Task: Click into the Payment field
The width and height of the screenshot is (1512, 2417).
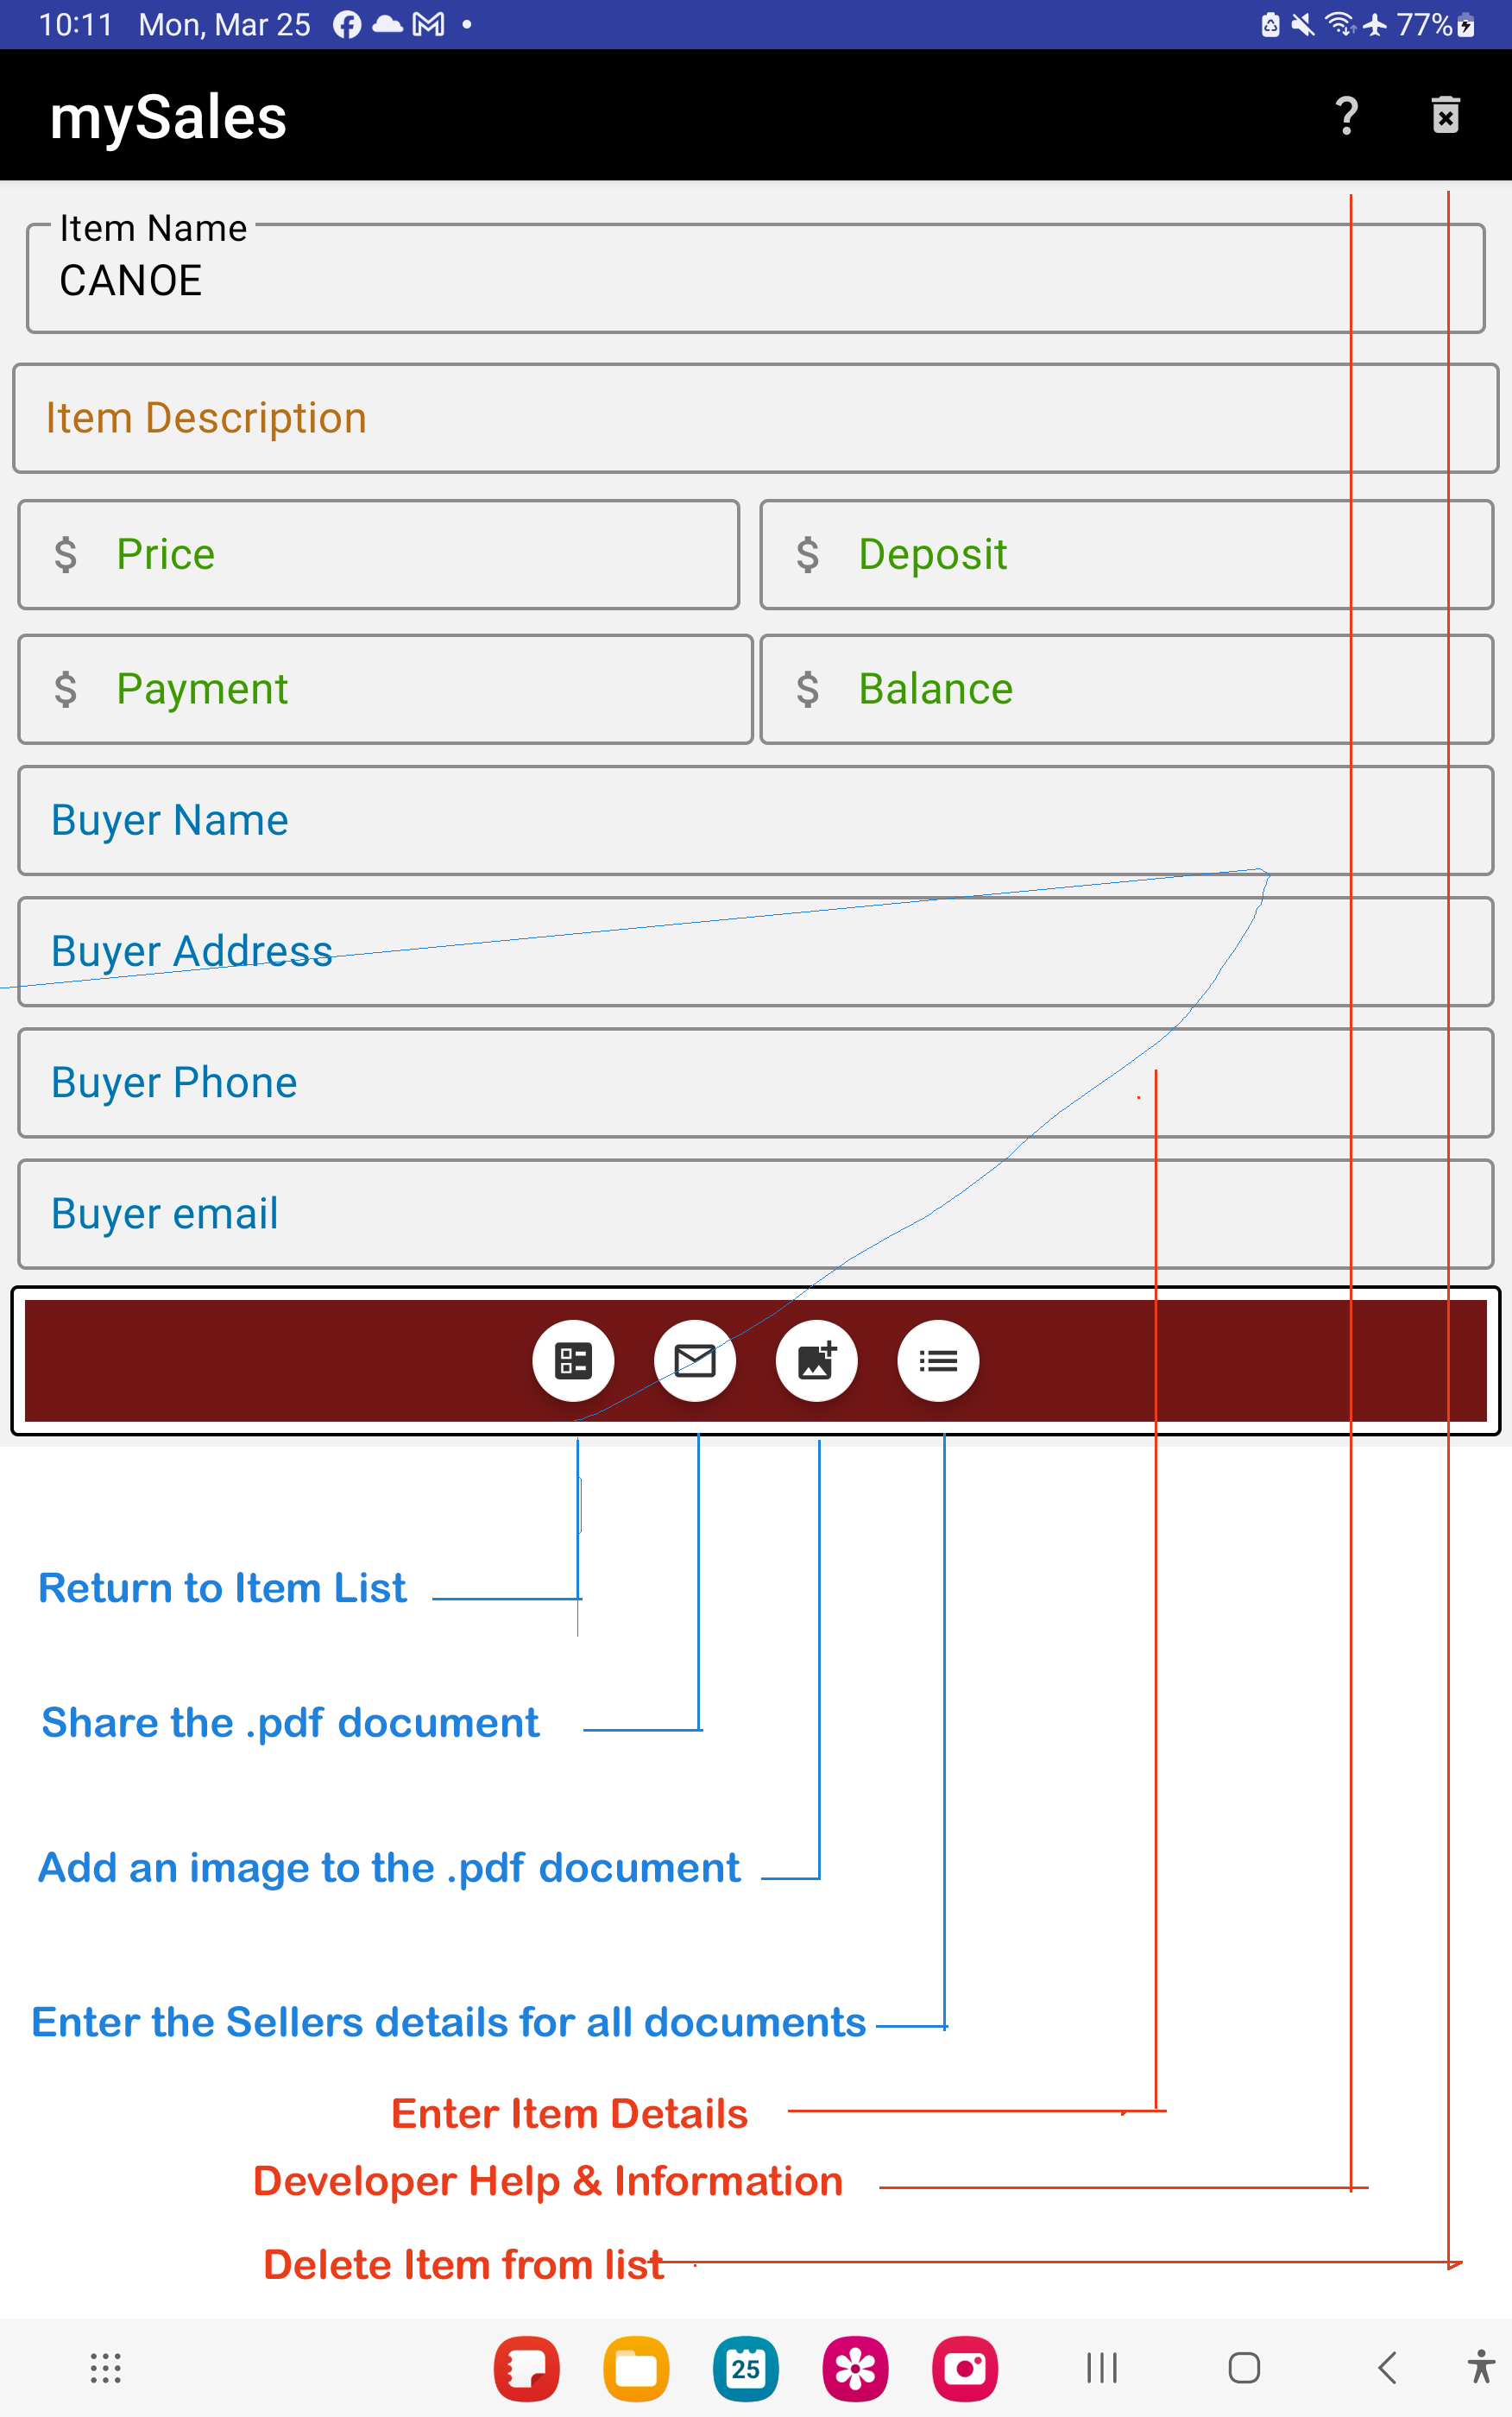Action: tap(385, 689)
